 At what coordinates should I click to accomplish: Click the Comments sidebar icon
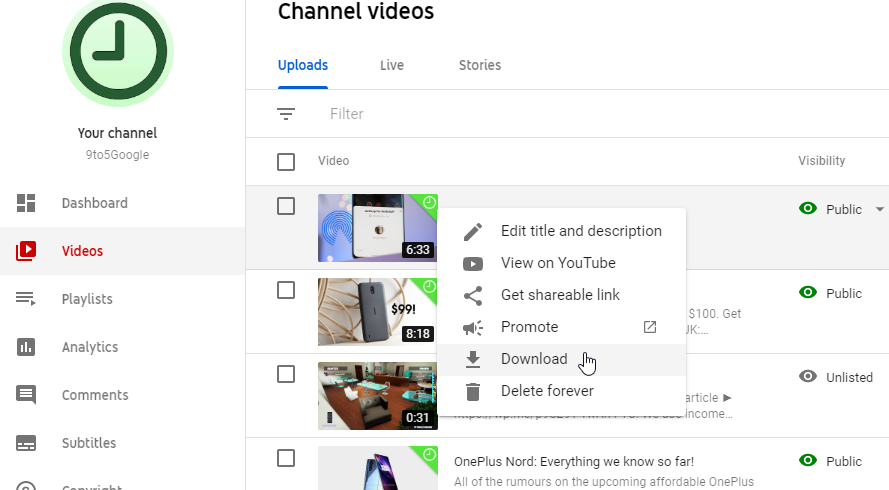pyautogui.click(x=26, y=395)
